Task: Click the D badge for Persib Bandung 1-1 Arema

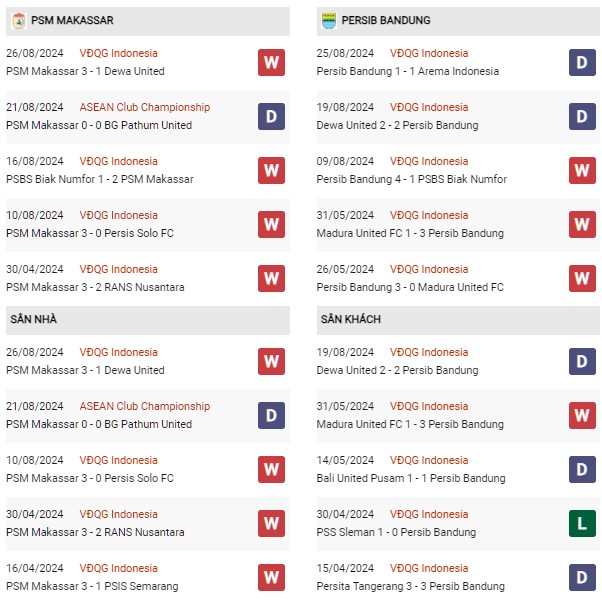Action: point(582,62)
